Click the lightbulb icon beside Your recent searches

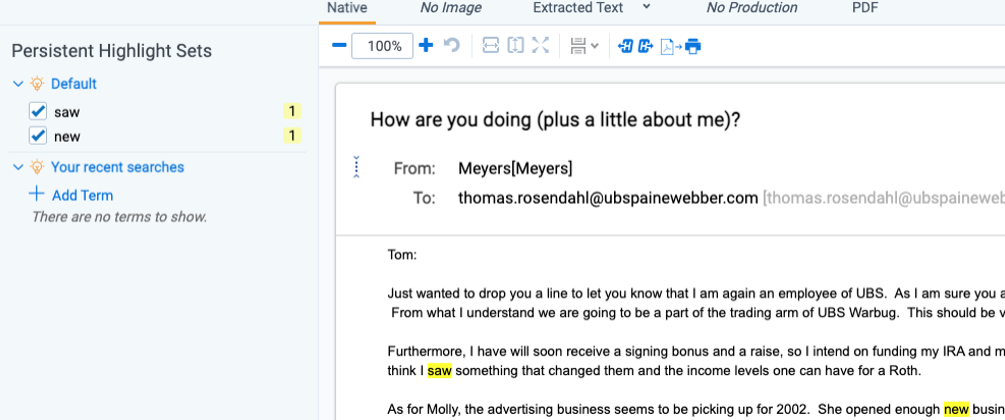[x=37, y=167]
